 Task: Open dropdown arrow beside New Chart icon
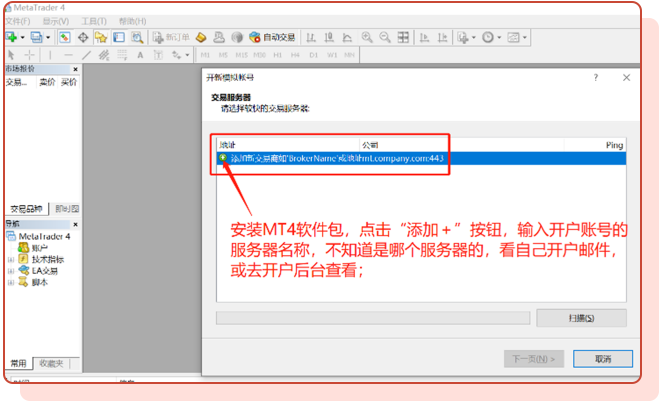pyautogui.click(x=22, y=37)
